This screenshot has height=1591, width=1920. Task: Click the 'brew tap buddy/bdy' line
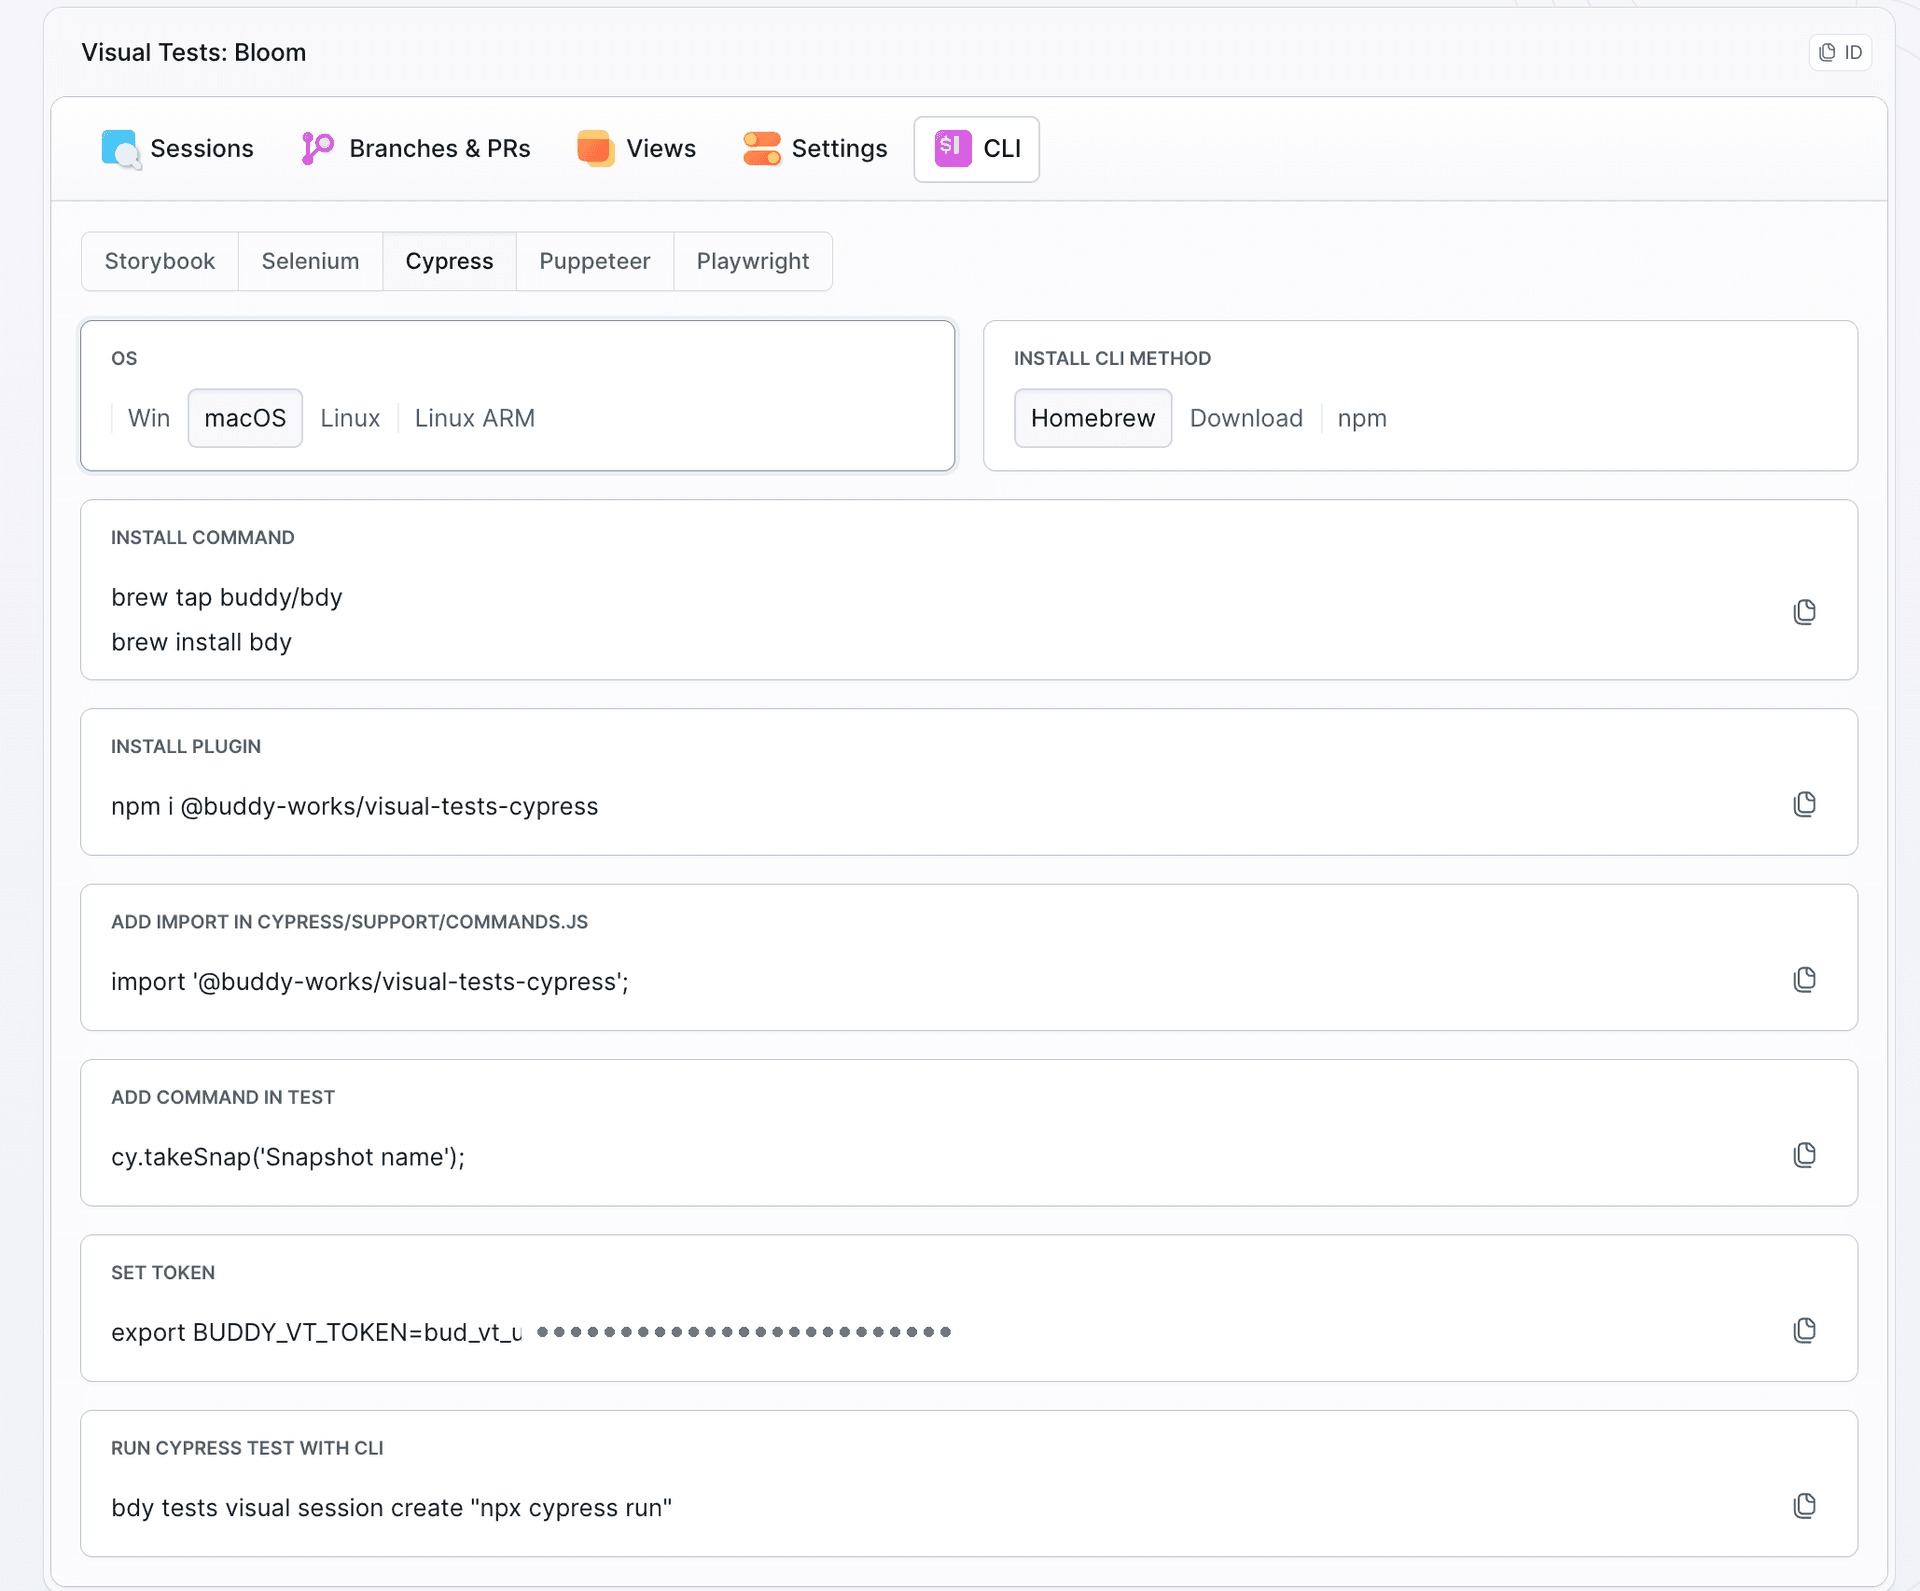tap(227, 597)
